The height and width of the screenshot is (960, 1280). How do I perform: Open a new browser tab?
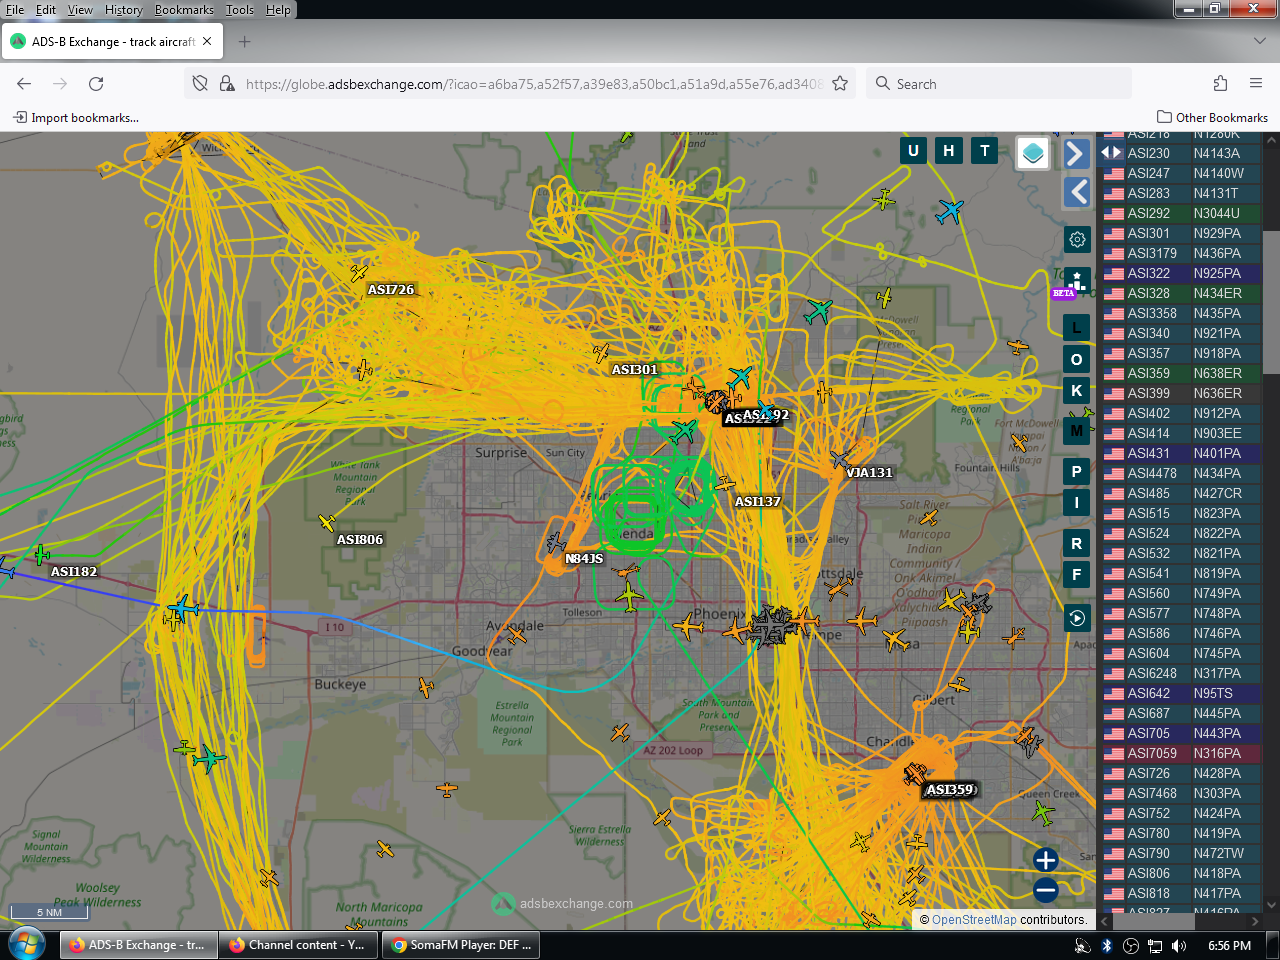(244, 42)
